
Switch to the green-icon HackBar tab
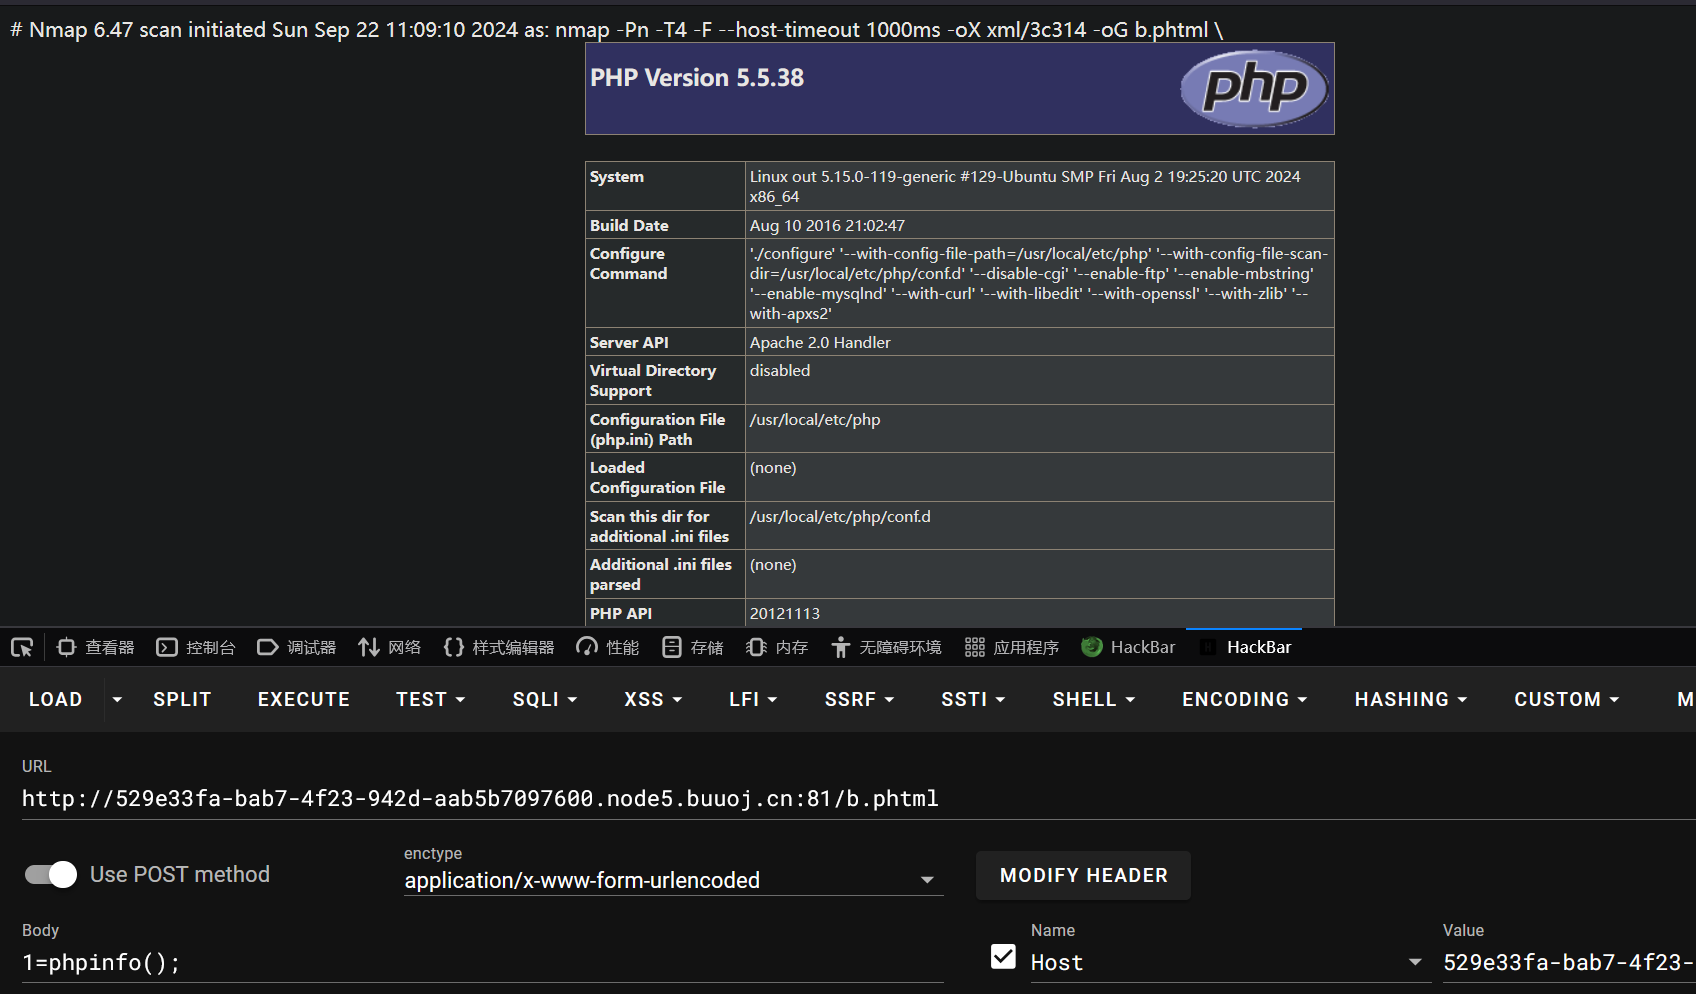1128,647
